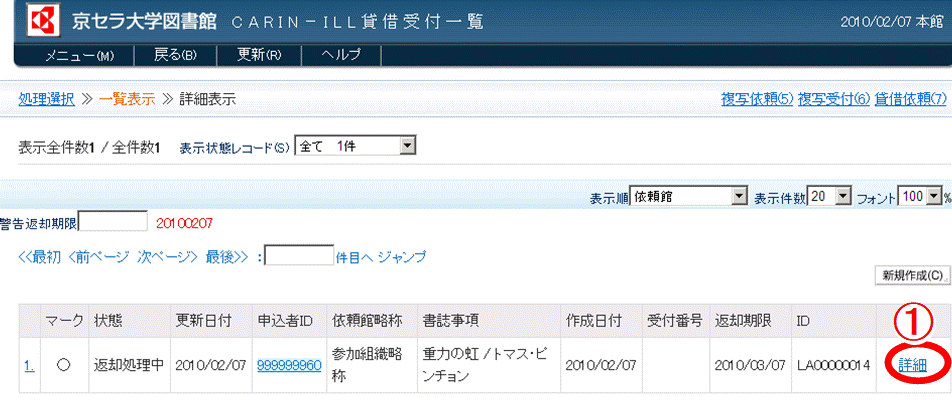Click the 更新日付 column header
The image size is (952, 401).
(211, 322)
